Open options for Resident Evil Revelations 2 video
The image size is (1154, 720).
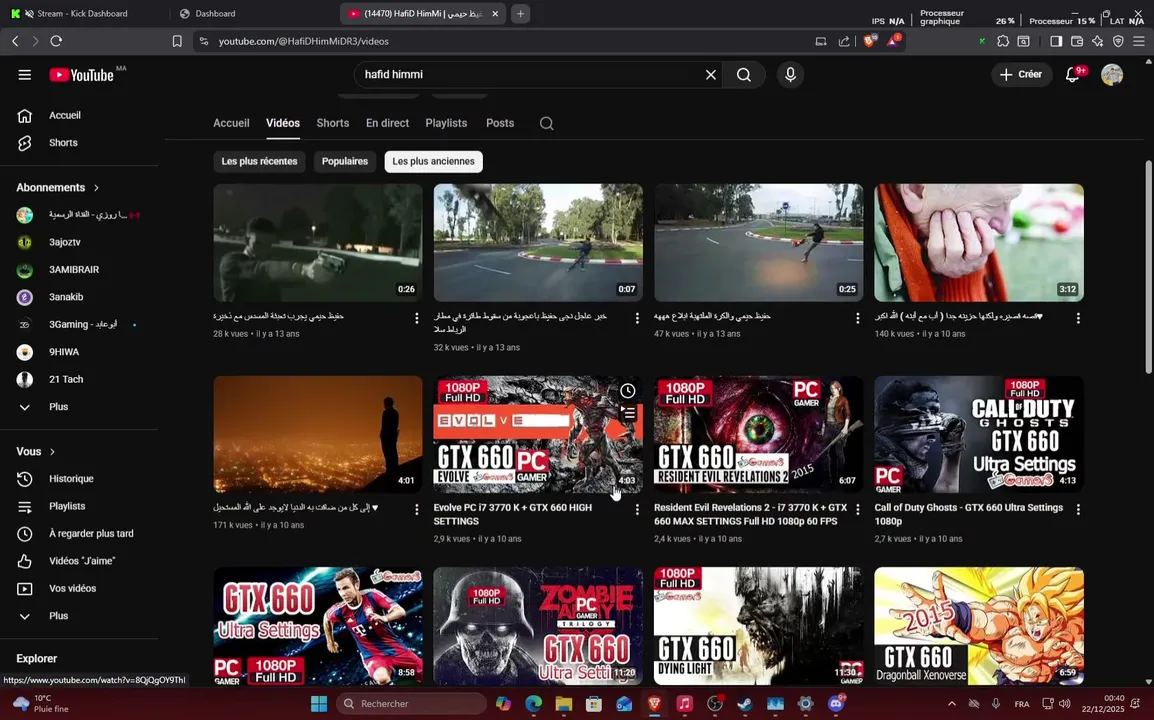click(x=857, y=509)
